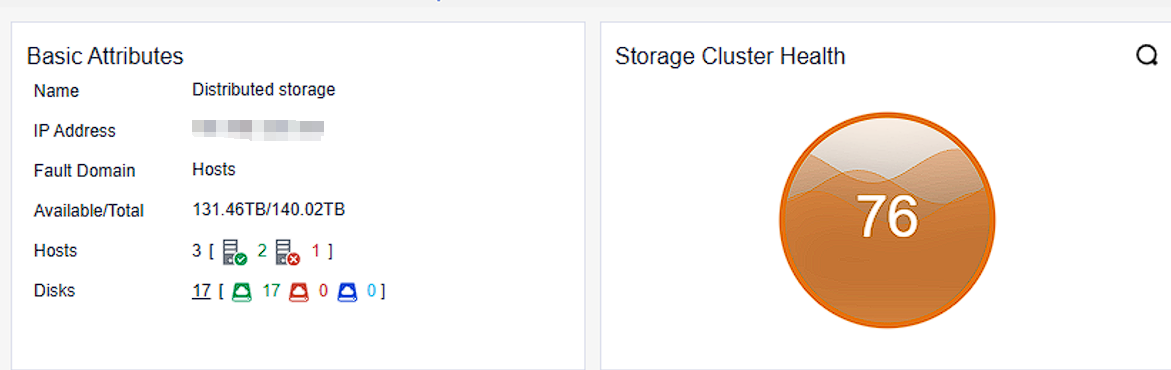Open the Storage Cluster Health magnifier icon
Image resolution: width=1171 pixels, height=370 pixels.
tap(1146, 55)
